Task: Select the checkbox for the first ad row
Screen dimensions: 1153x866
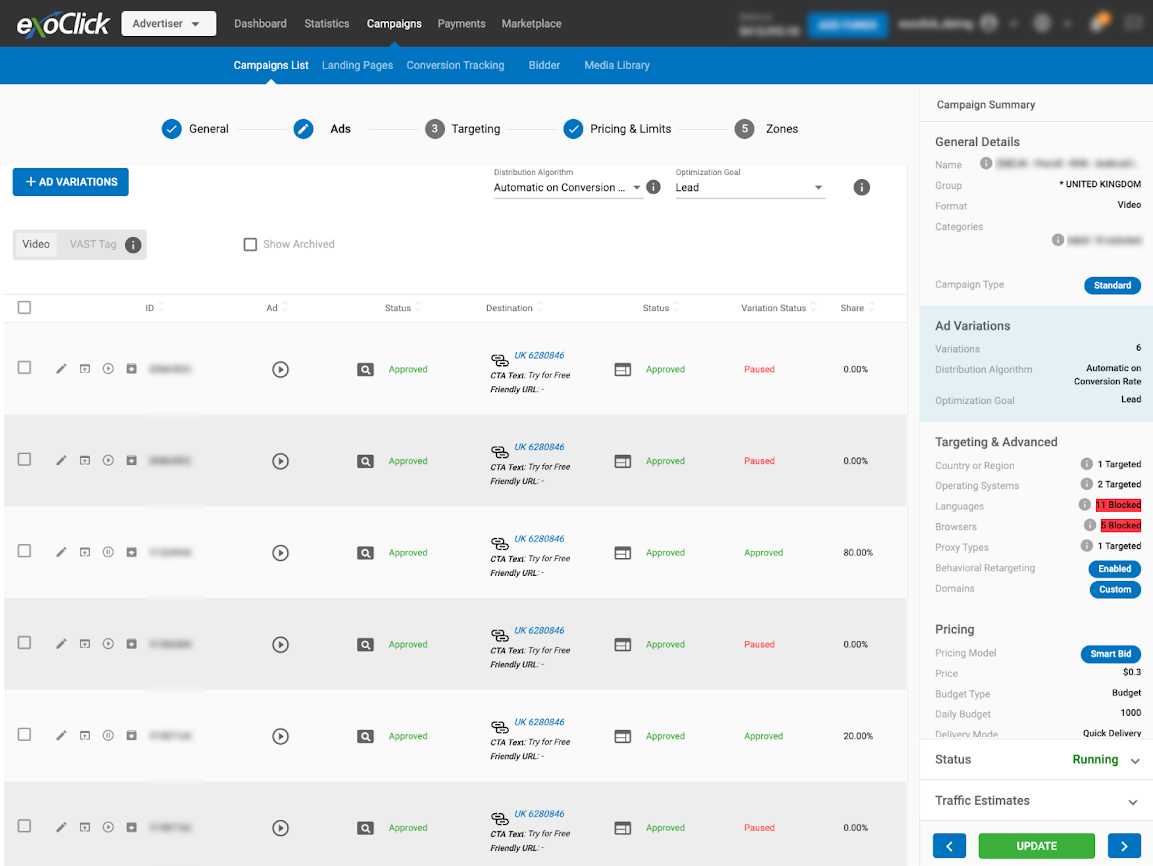Action: coord(24,368)
